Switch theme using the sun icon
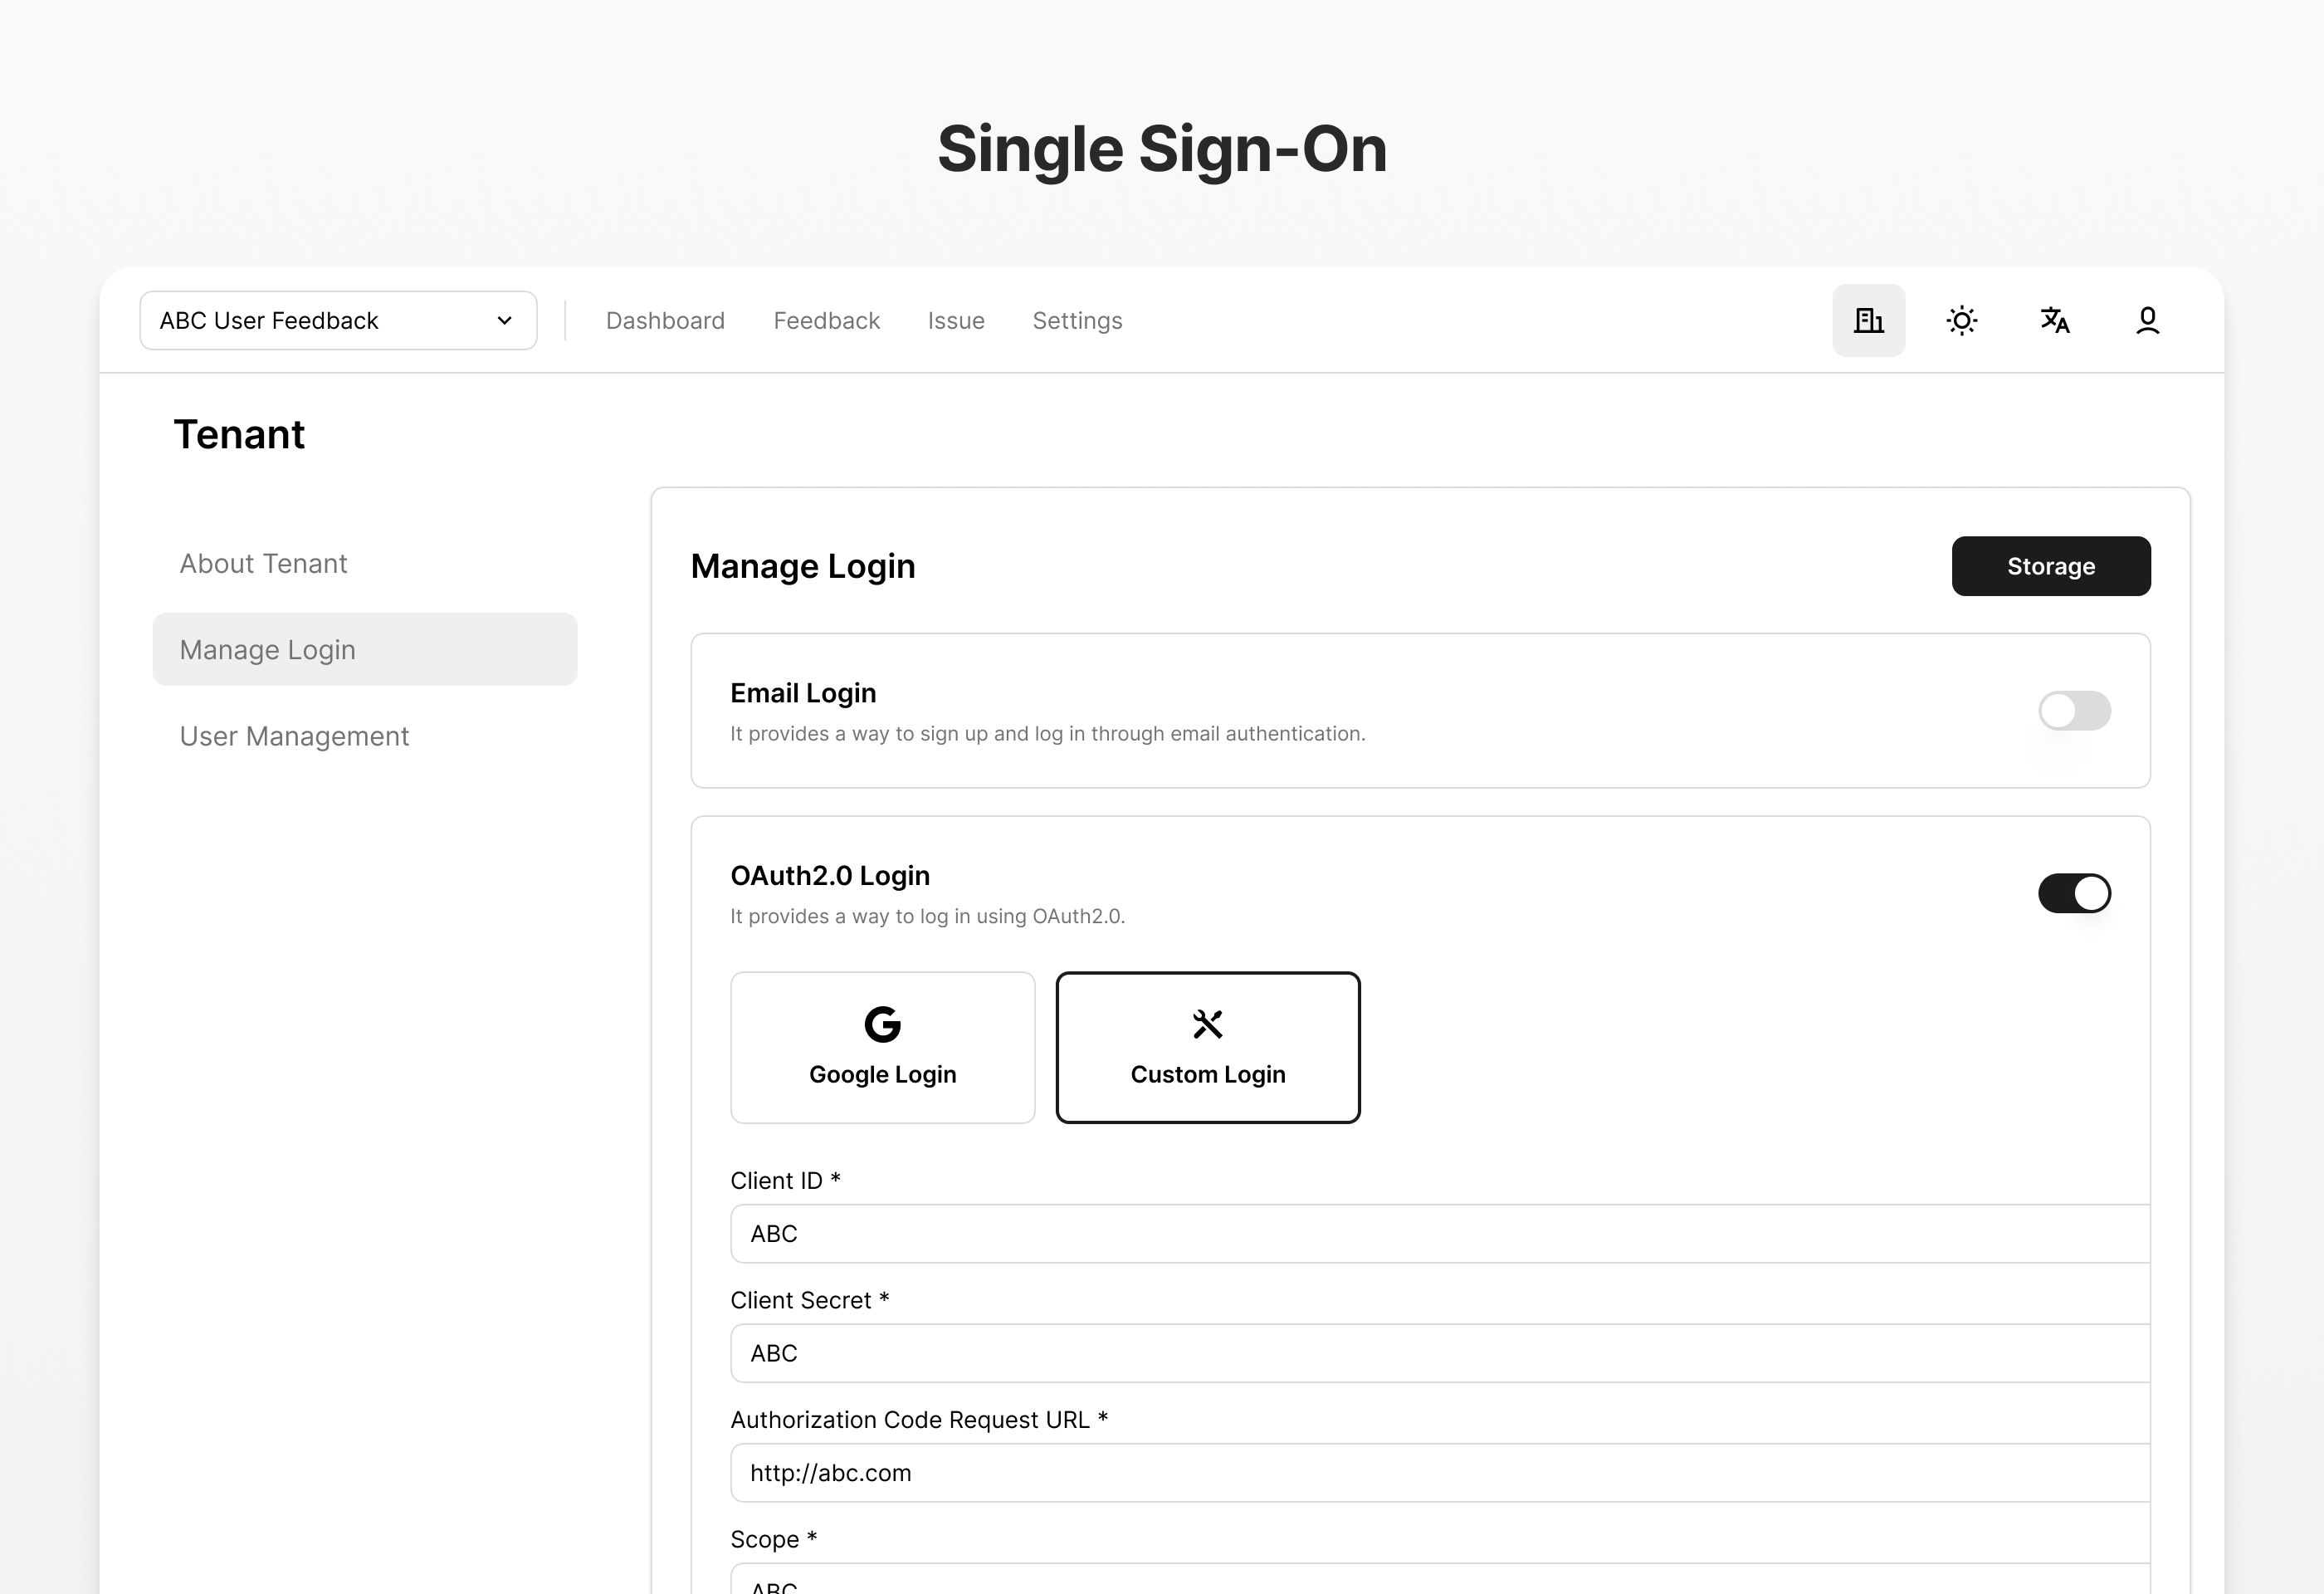The height and width of the screenshot is (1594, 2324). click(x=1961, y=320)
